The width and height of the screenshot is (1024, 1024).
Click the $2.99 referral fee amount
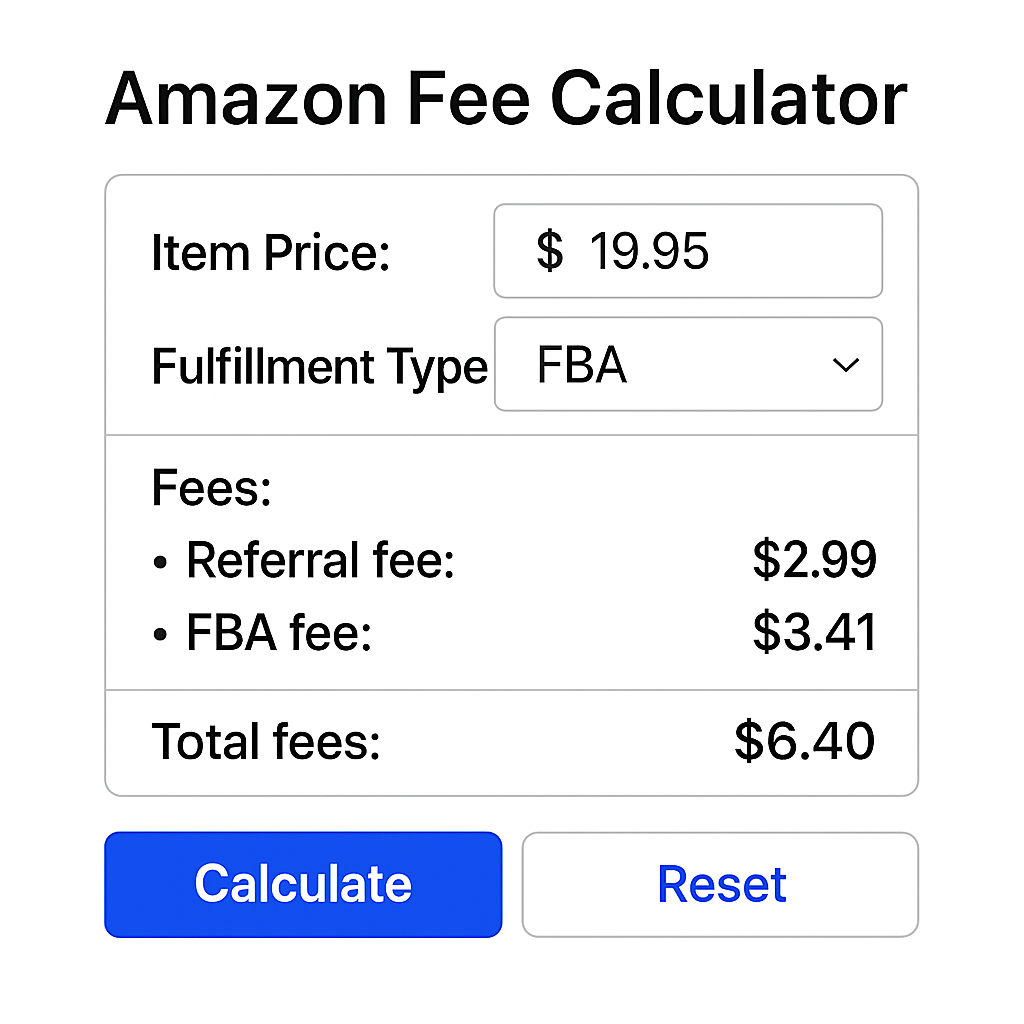815,560
